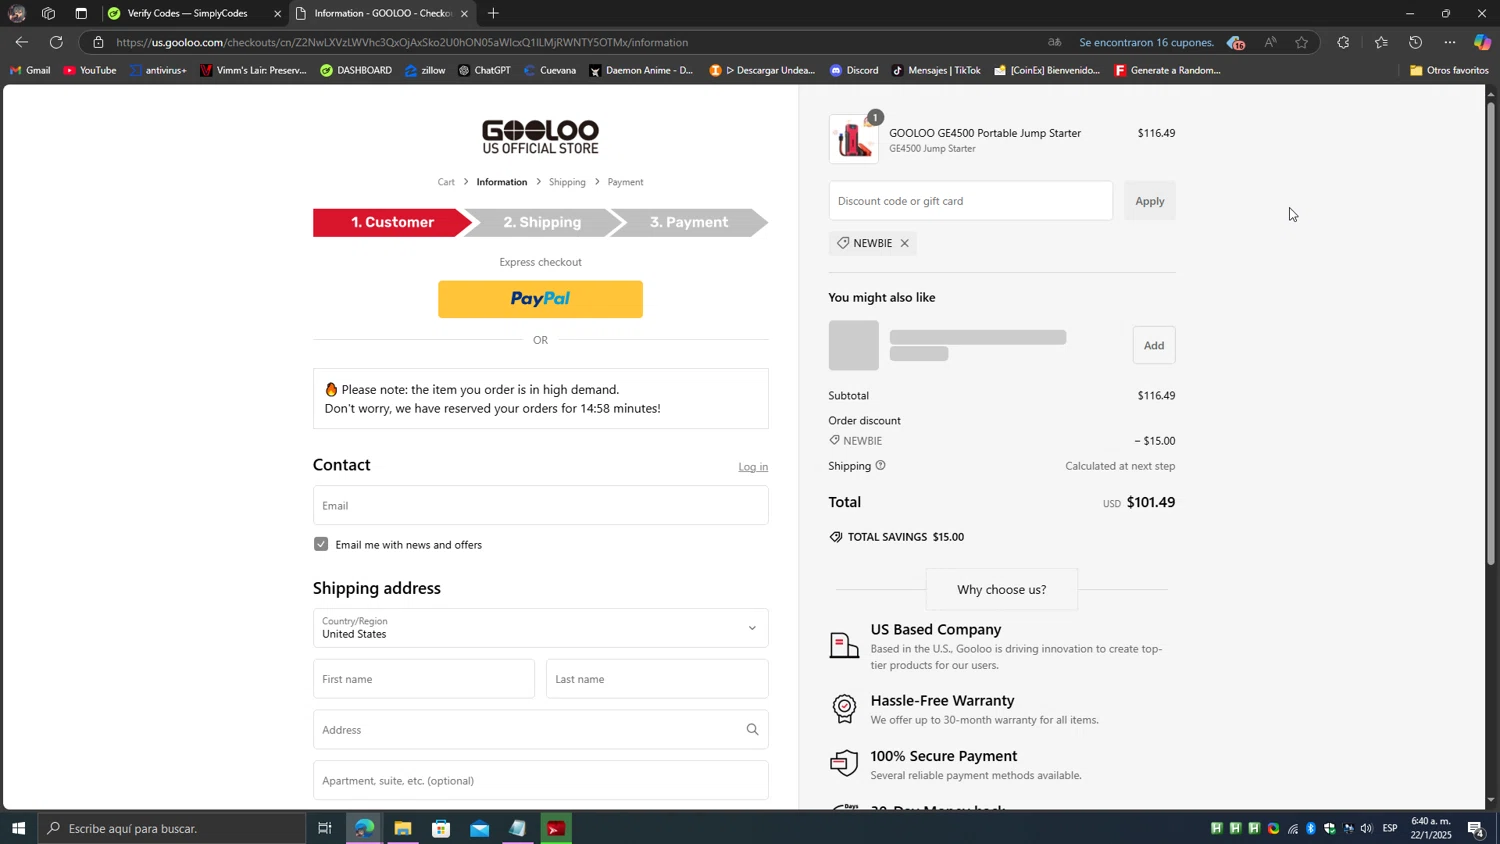Viewport: 1500px width, 844px height.
Task: Open the Edge tab actions menu icon
Action: point(81,14)
